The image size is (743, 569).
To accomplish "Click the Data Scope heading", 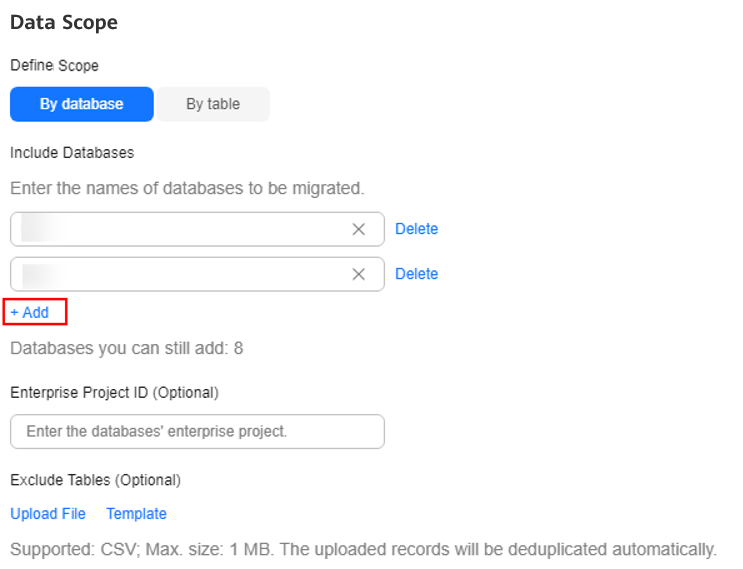I will coord(64,23).
